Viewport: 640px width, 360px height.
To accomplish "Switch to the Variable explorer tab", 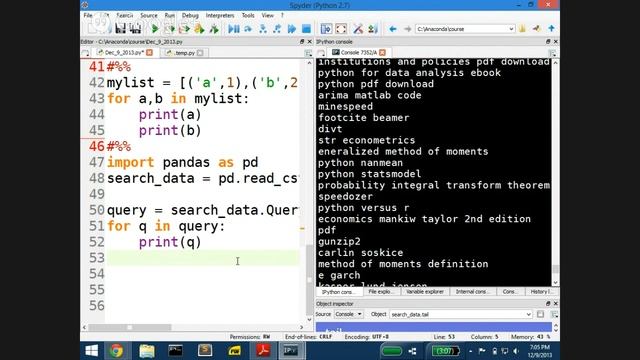I will [424, 292].
